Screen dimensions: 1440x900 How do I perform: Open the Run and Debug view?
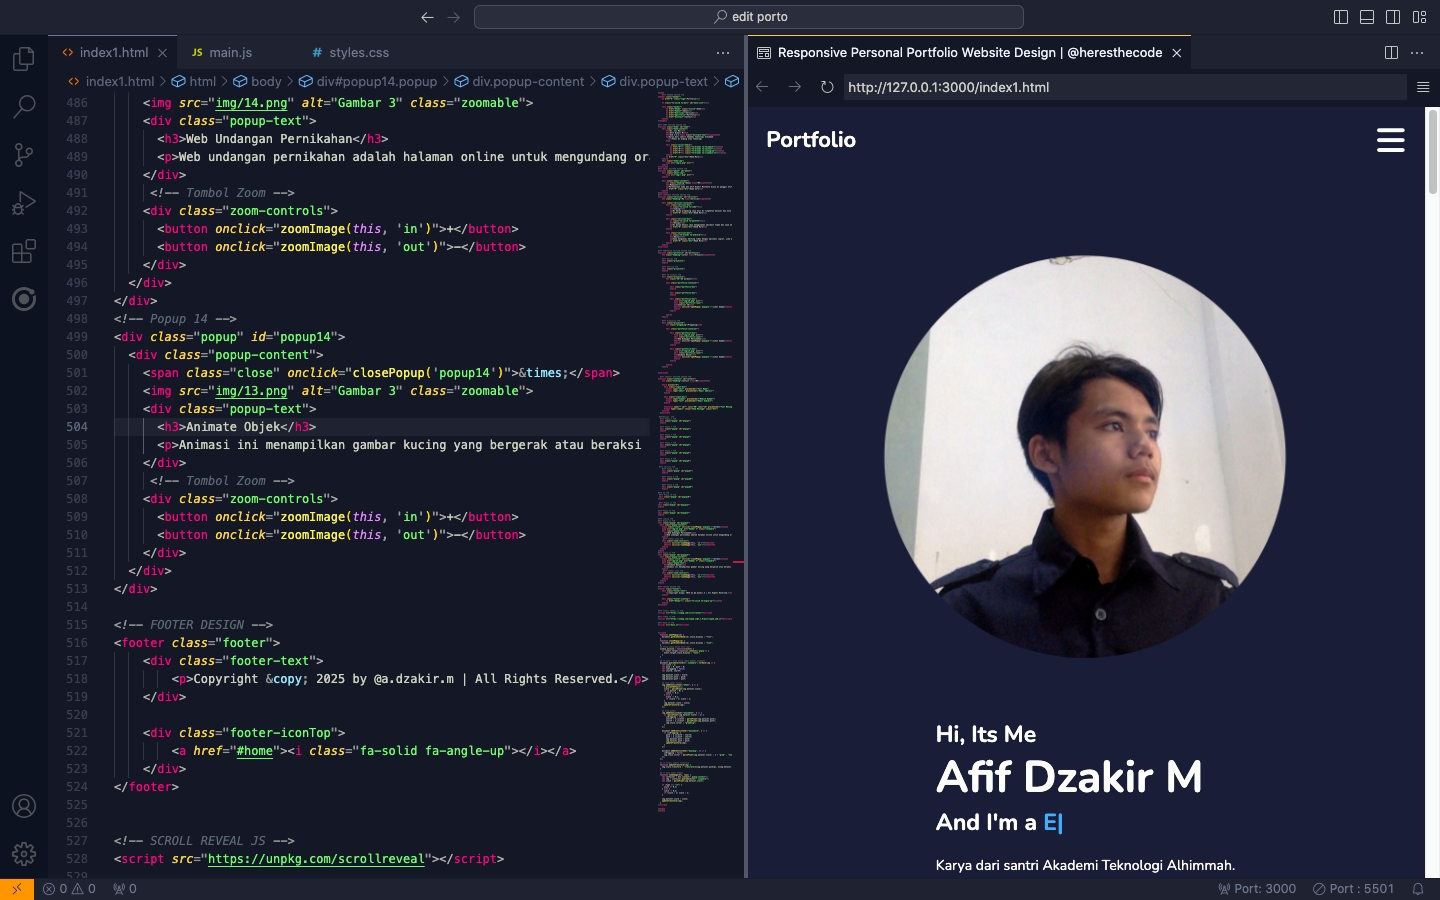pyautogui.click(x=24, y=203)
